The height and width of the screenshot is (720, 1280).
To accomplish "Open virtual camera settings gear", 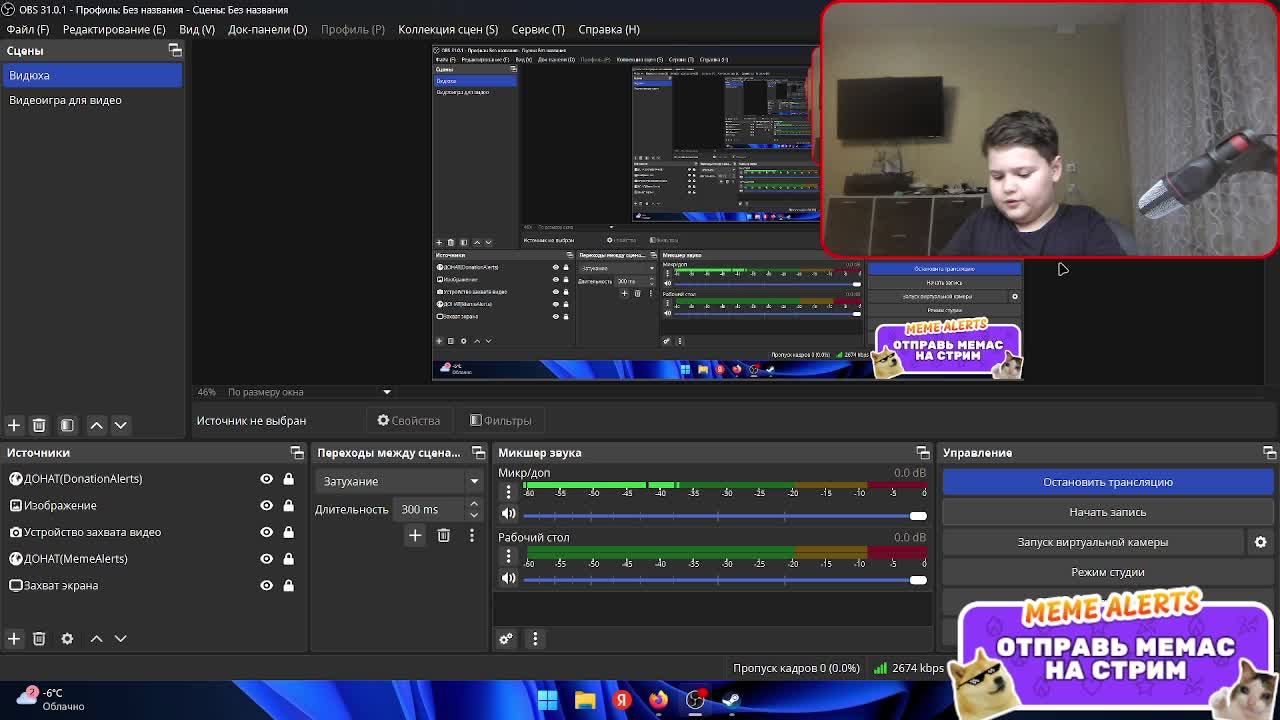I will tap(1260, 542).
